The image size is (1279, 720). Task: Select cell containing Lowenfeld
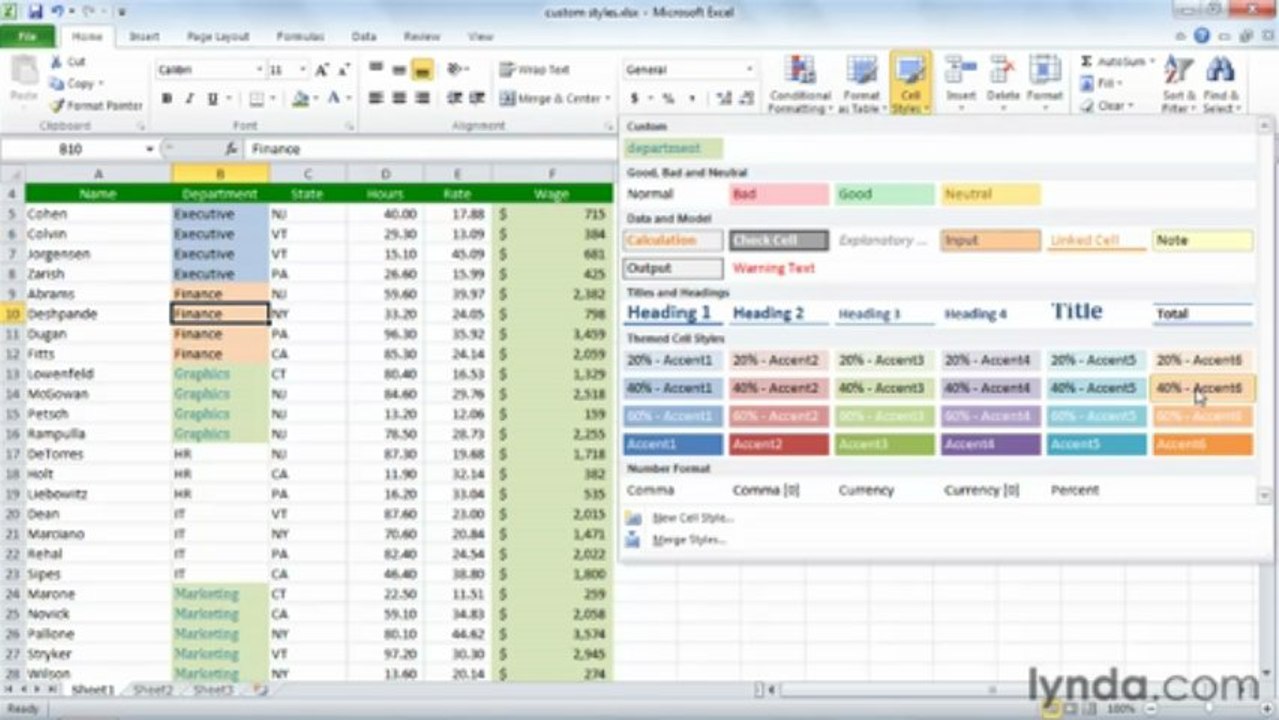(98, 374)
